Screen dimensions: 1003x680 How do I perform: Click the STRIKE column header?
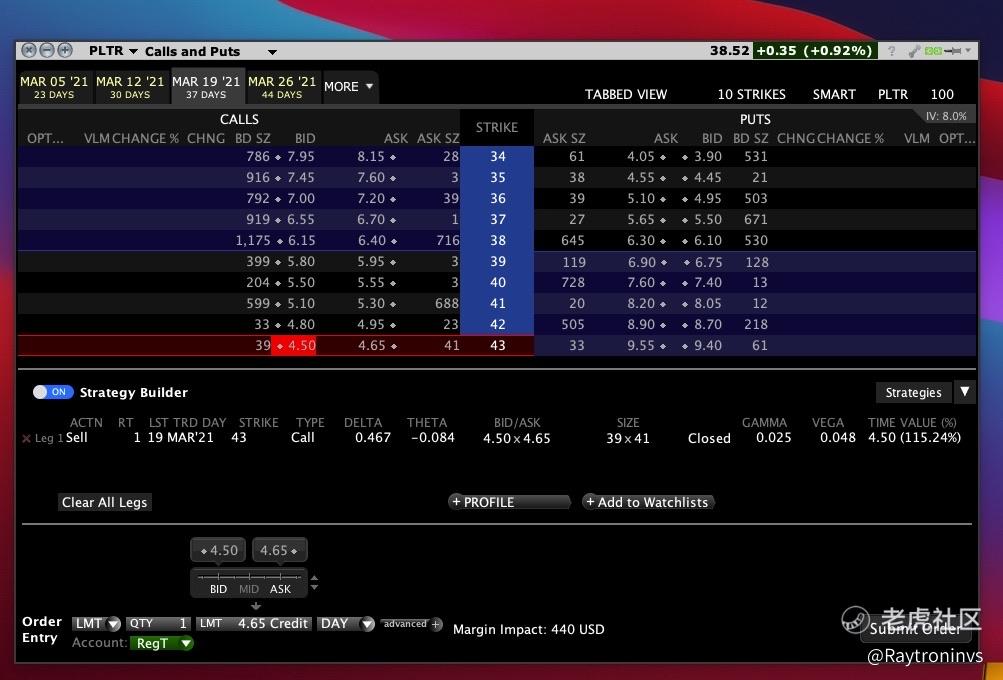pos(497,128)
